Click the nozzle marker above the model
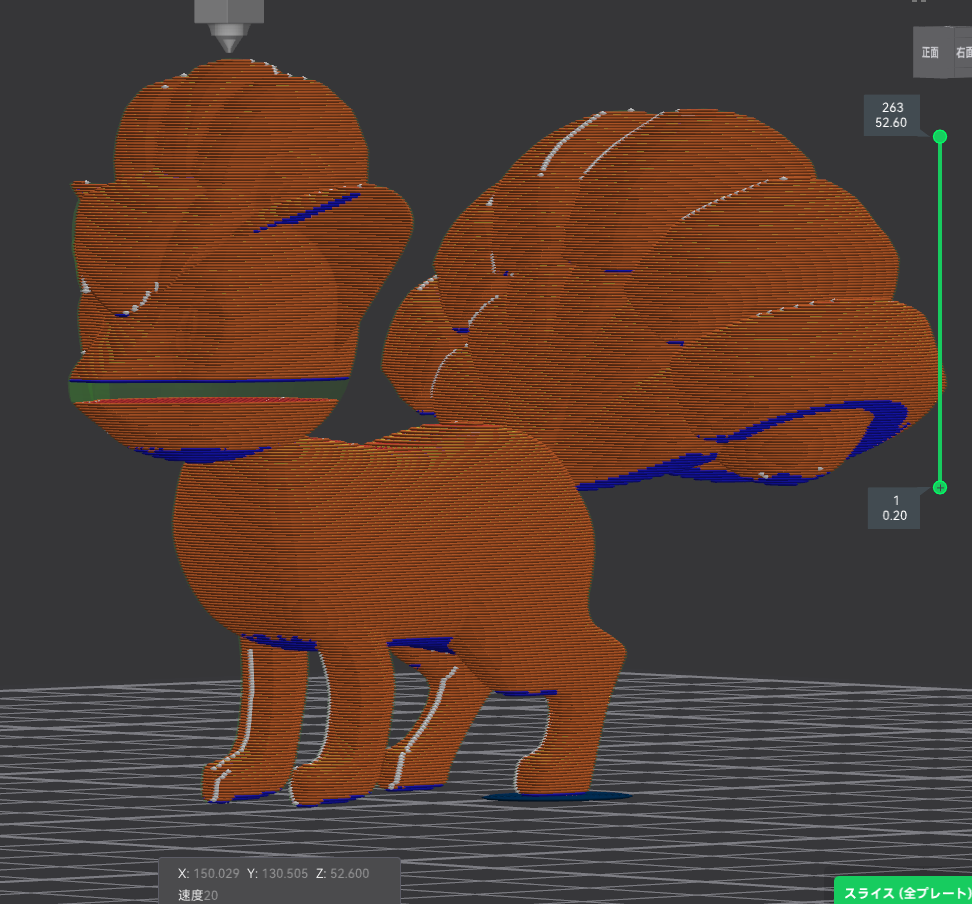 [x=229, y=25]
